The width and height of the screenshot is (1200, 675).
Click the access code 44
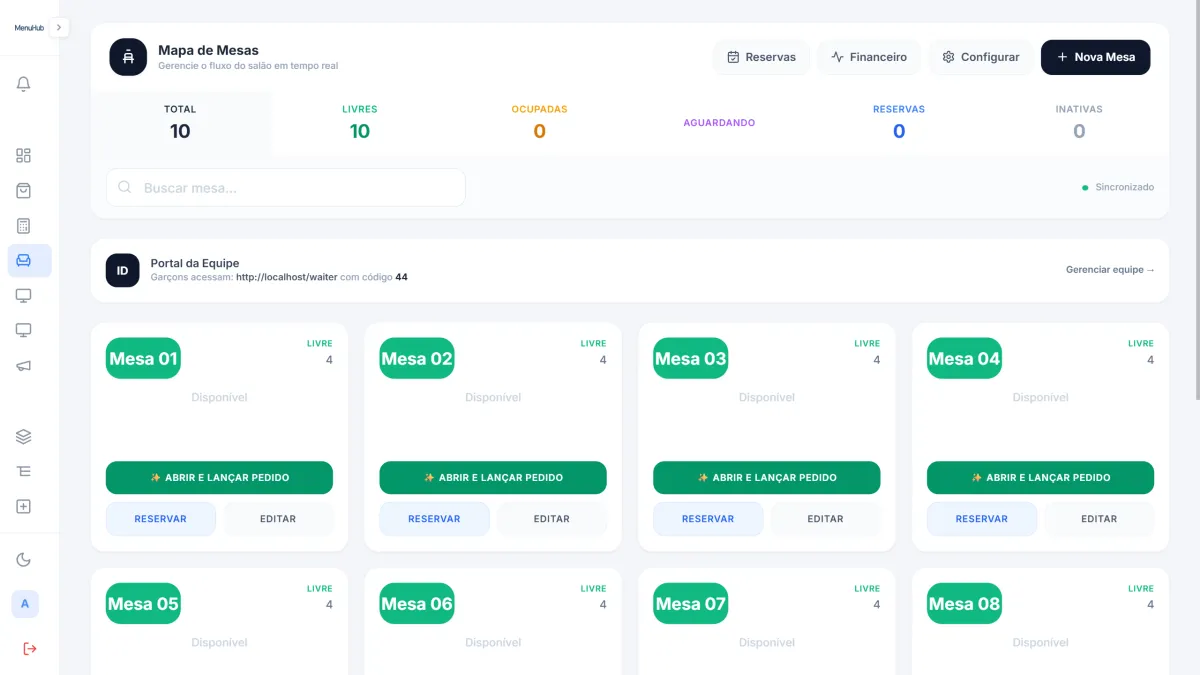click(401, 277)
